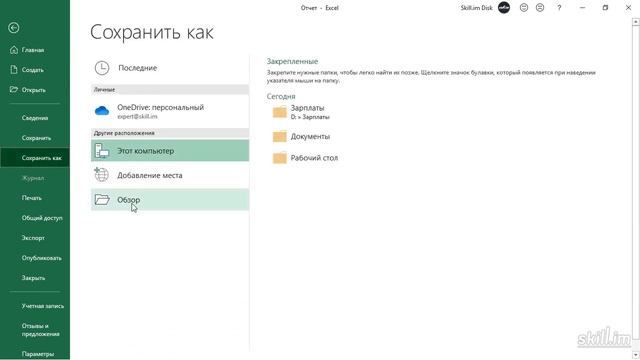
Task: Click the folder icon for Обзор
Action: click(102, 199)
